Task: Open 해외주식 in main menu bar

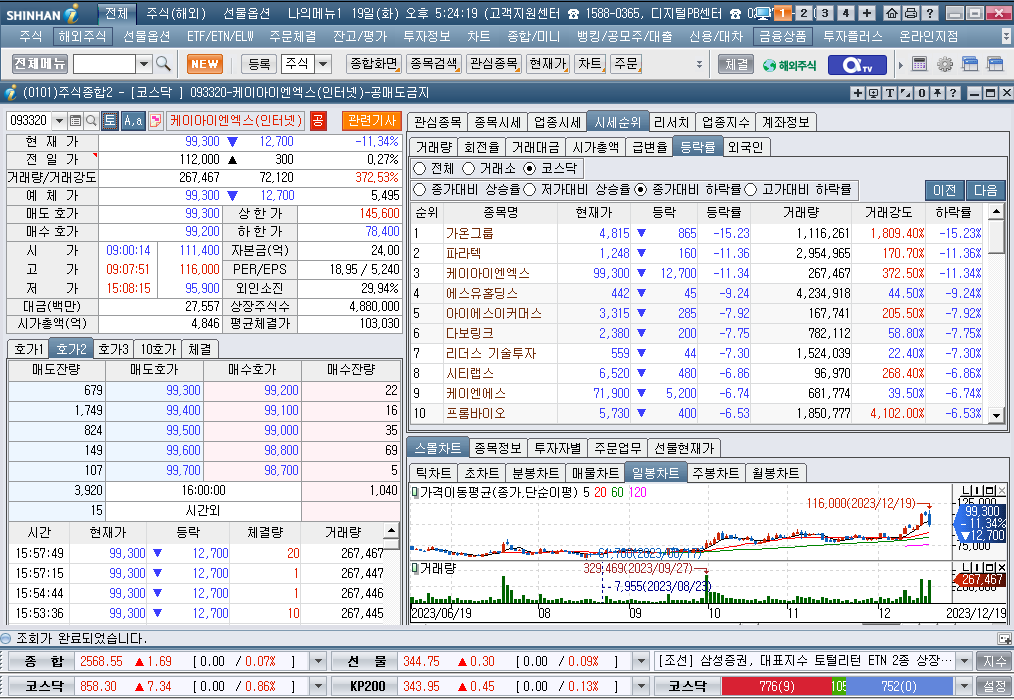Action: (x=82, y=37)
